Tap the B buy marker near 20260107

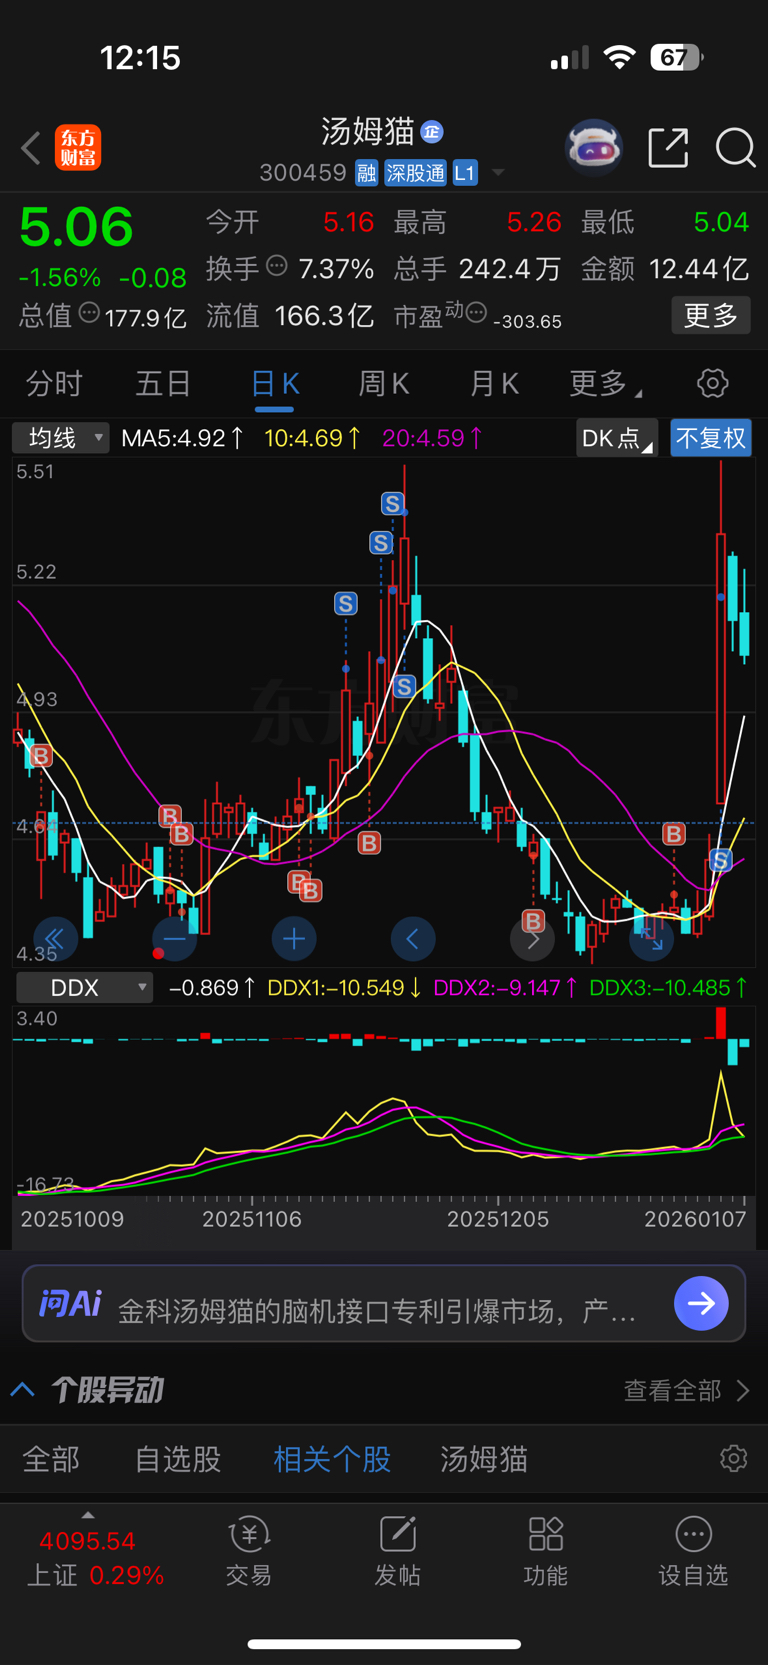(674, 833)
